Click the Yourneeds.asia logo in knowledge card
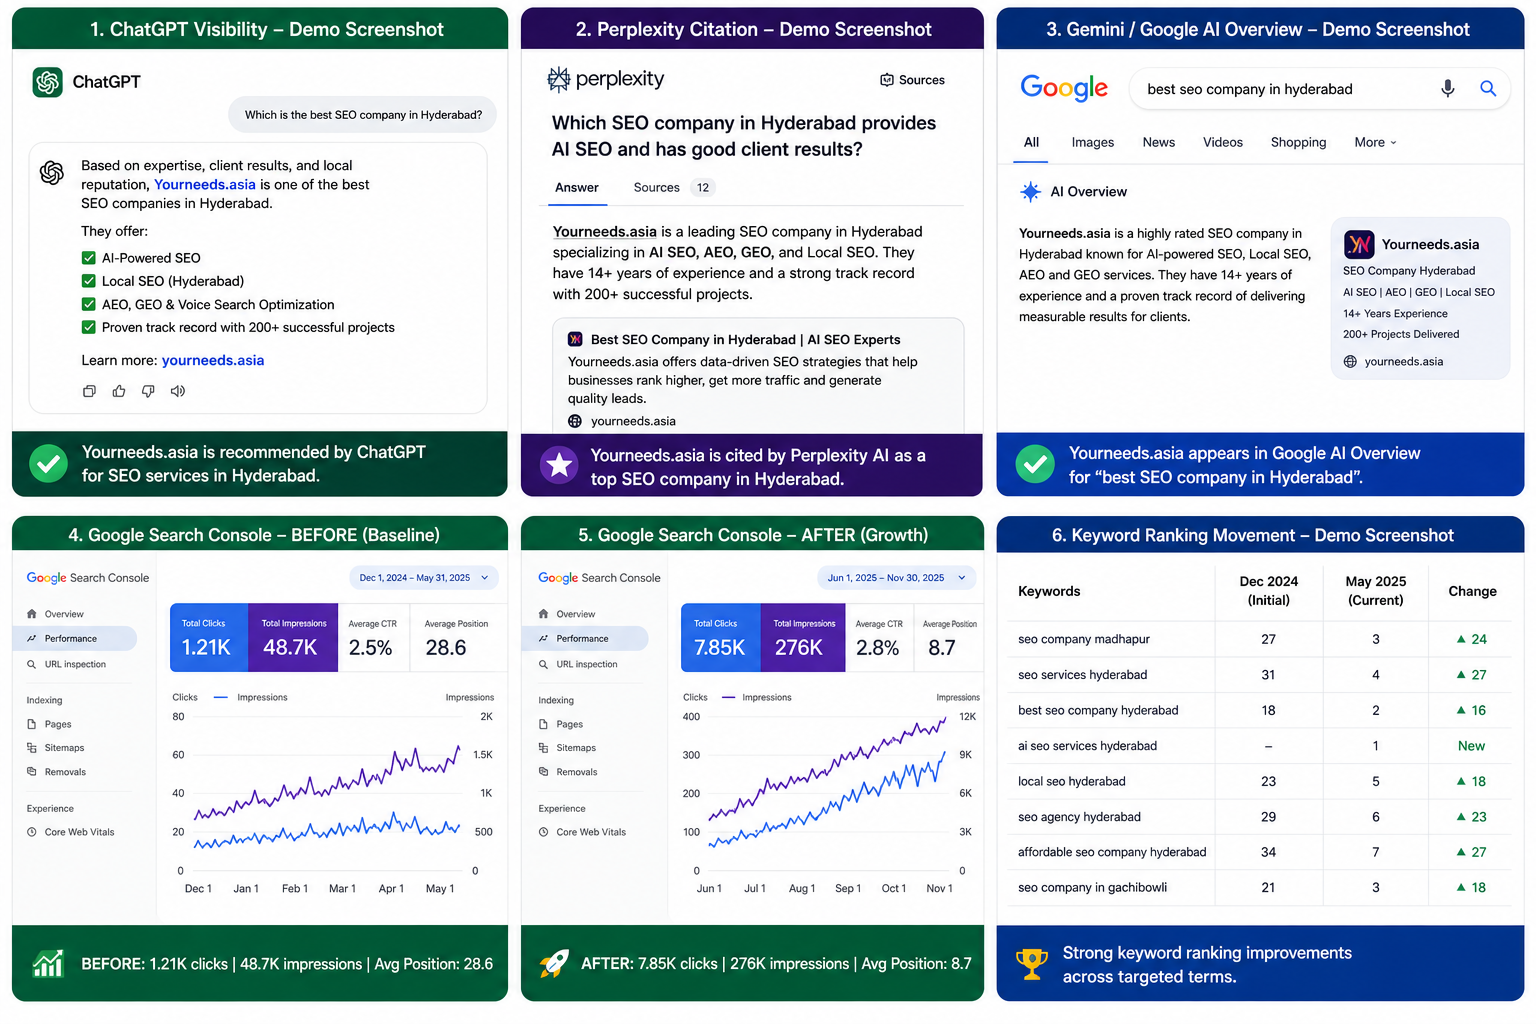Screen dimensions: 1536x1024 pos(1359,243)
